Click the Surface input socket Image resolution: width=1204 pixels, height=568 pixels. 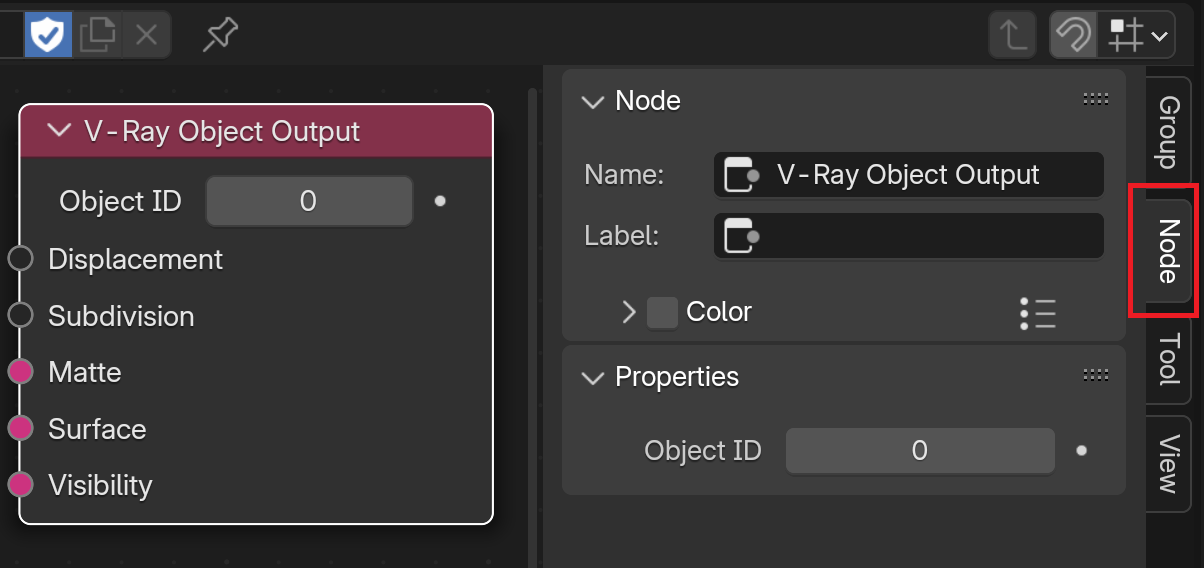(x=21, y=429)
